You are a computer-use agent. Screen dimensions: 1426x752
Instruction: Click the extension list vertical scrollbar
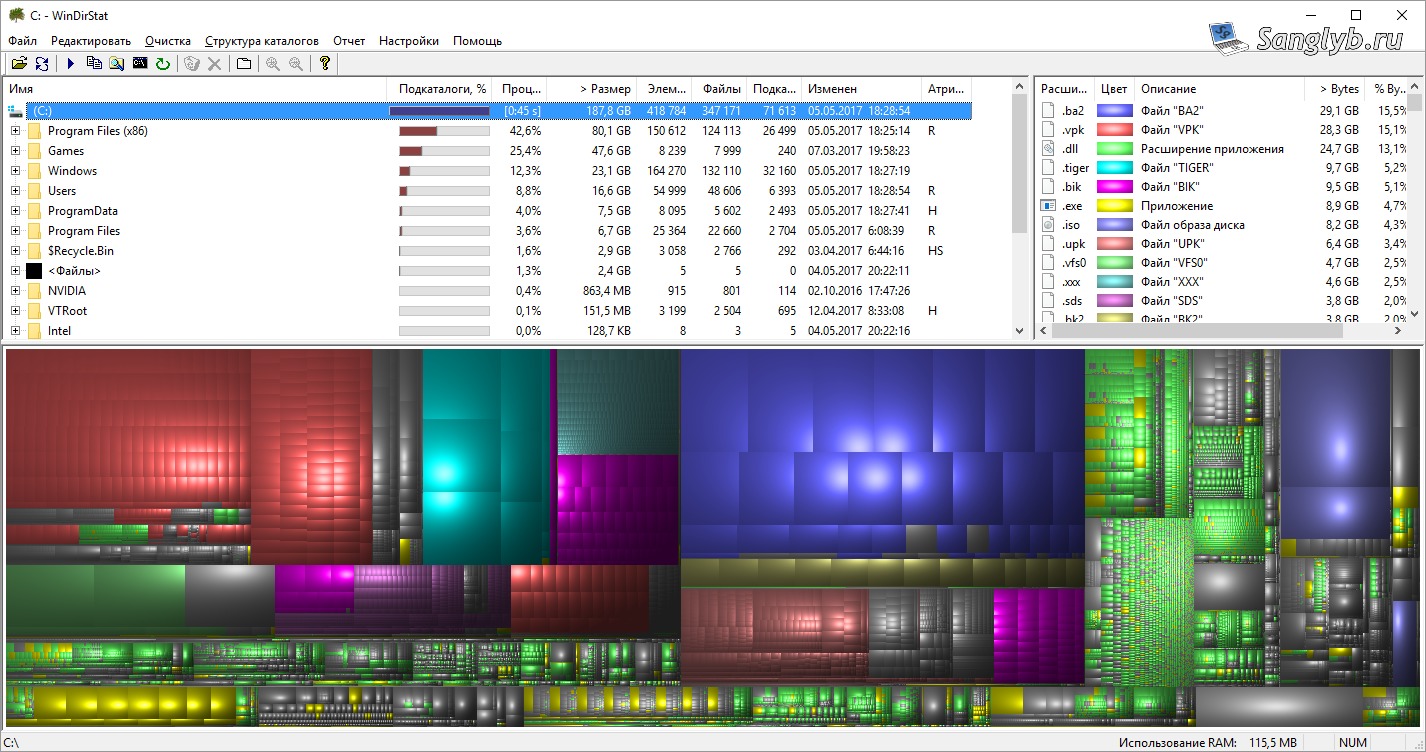click(x=1415, y=200)
